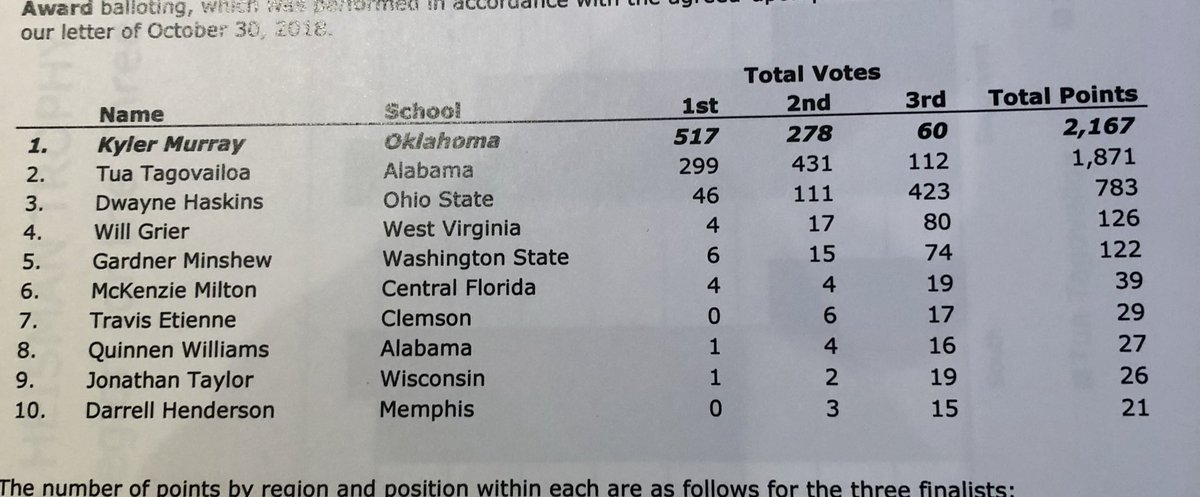Click the Oklahoma school cell

[442, 140]
